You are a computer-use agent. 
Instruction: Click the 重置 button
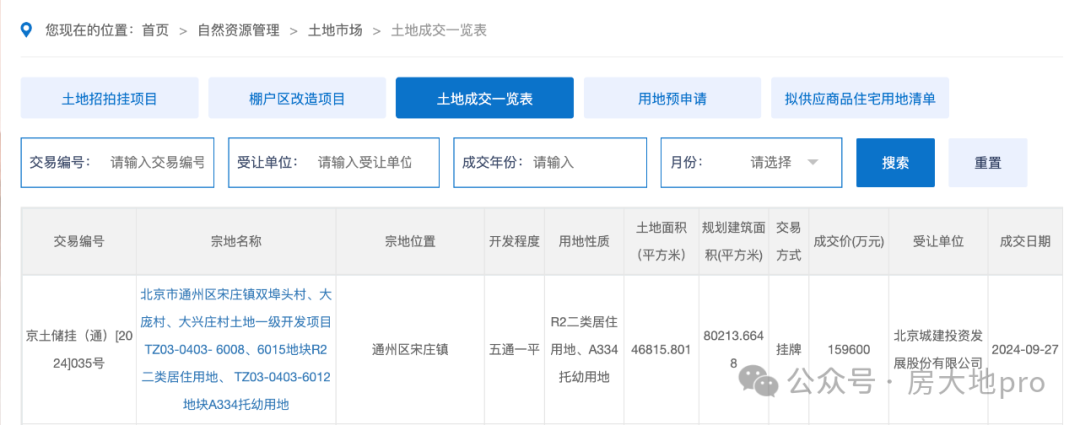click(988, 163)
